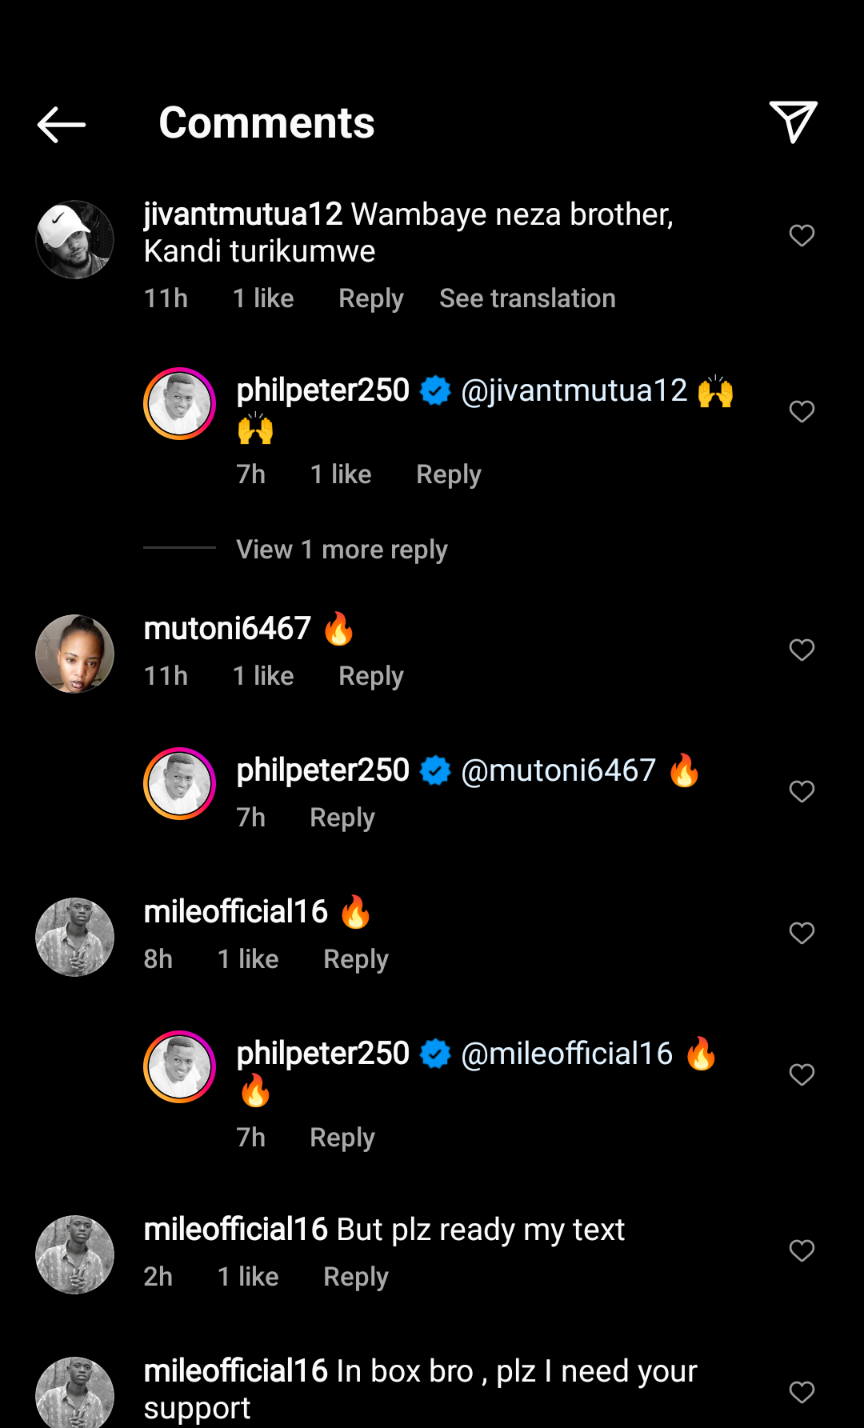
Task: Expand 'View 1 more reply' thread
Action: (341, 549)
